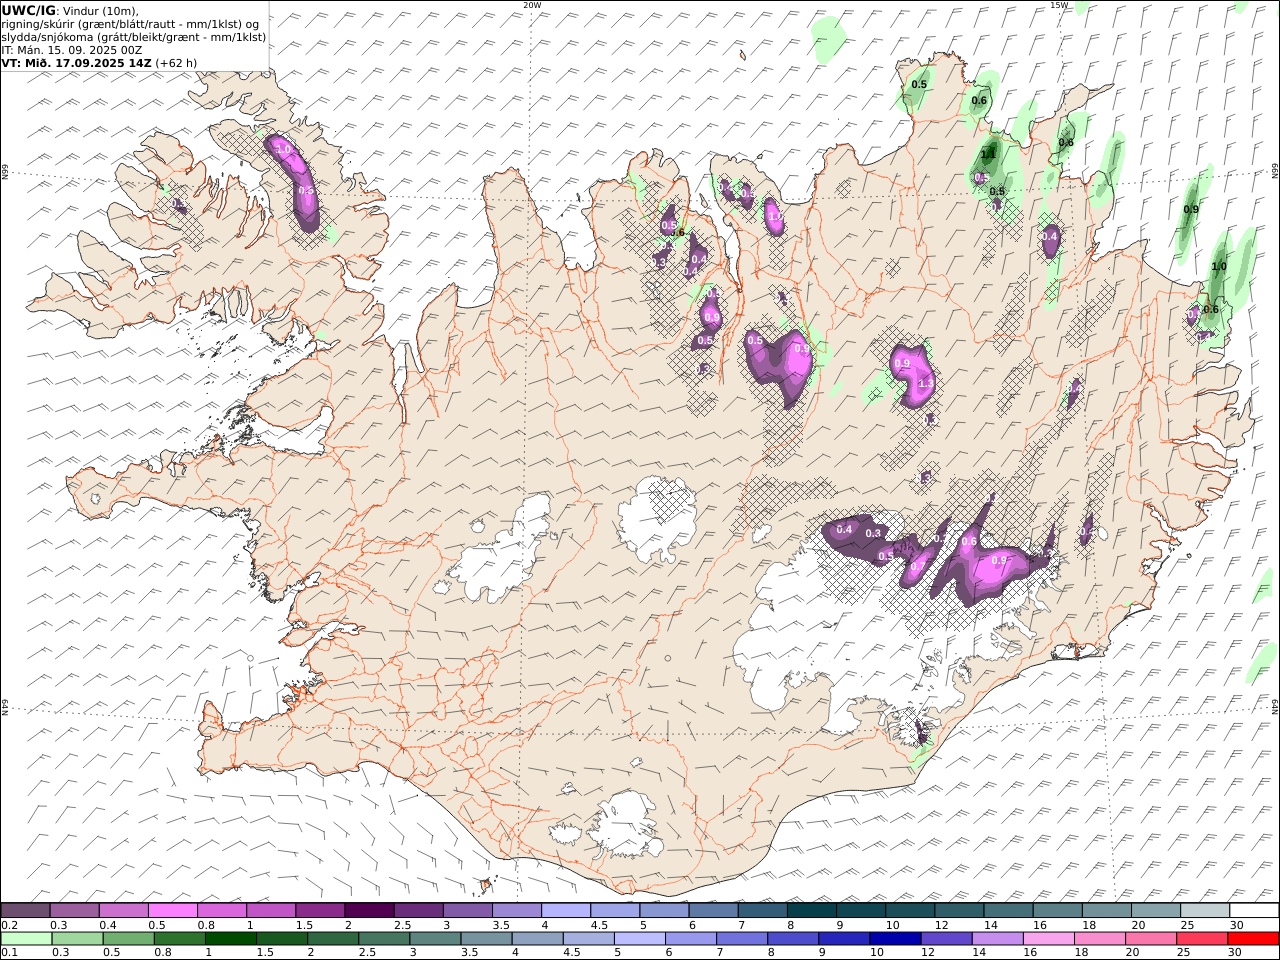Click the '15W' longitude label
This screenshot has width=1280, height=960.
pos(1059,5)
